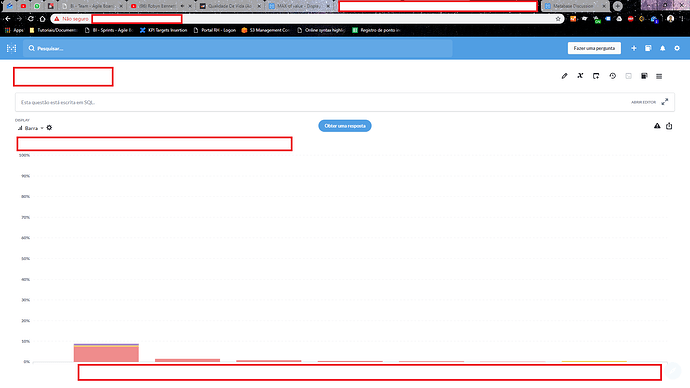690x388 pixels.
Task: Click the greyed-out square icon beside history
Action: point(628,76)
